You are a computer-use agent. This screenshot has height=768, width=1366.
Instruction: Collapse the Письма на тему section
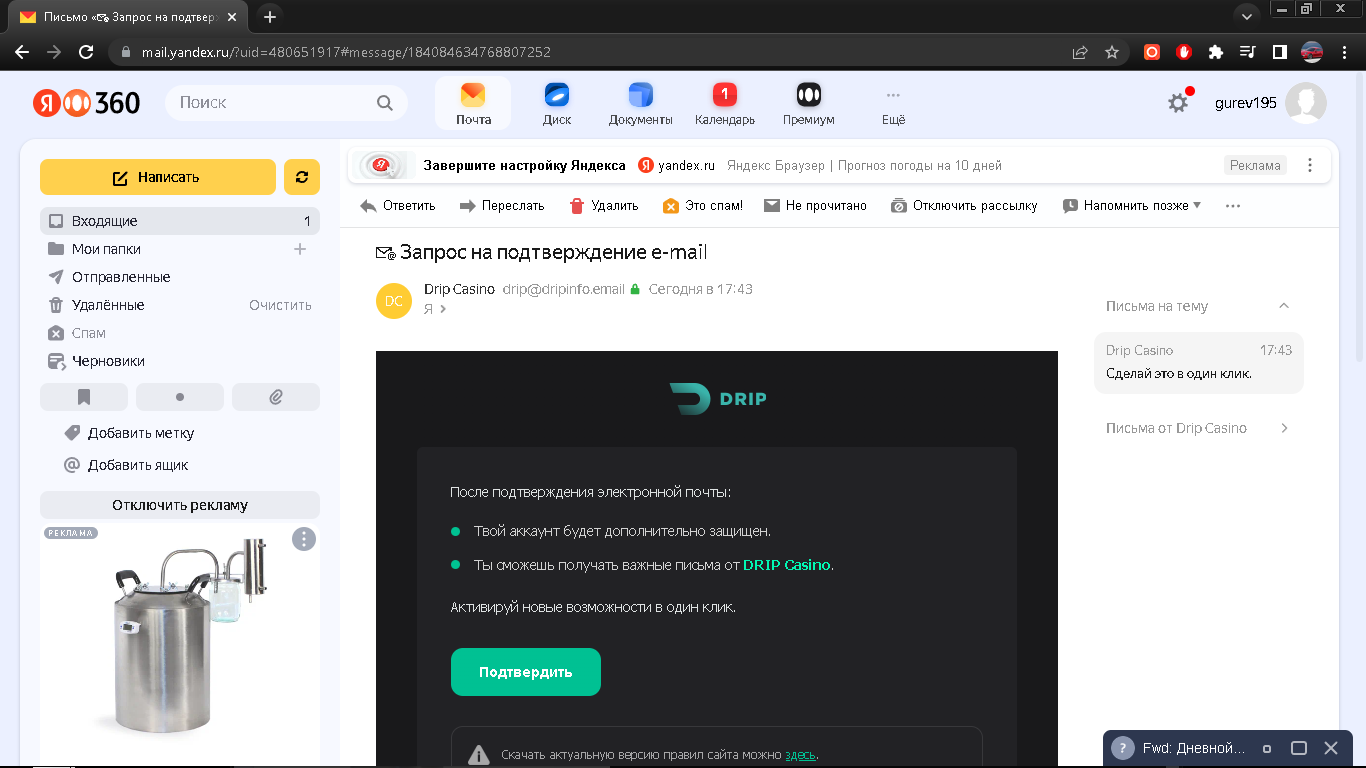pos(1284,306)
